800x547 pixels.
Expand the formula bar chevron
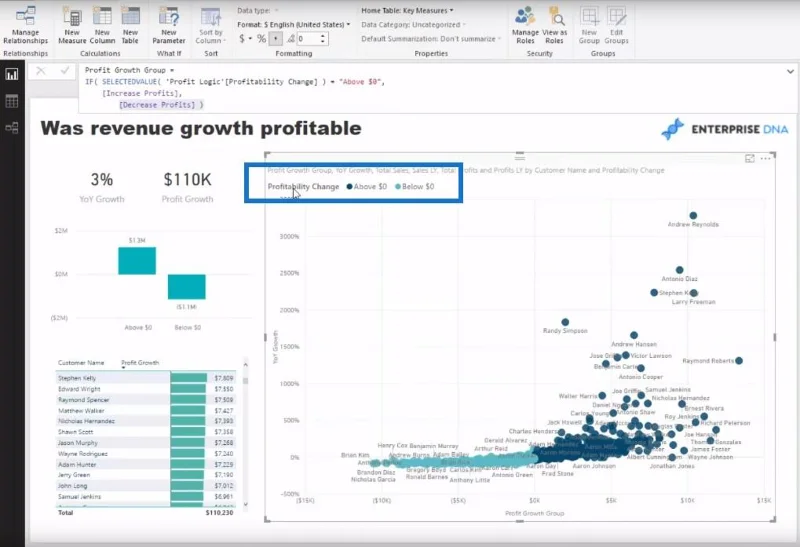tap(790, 71)
